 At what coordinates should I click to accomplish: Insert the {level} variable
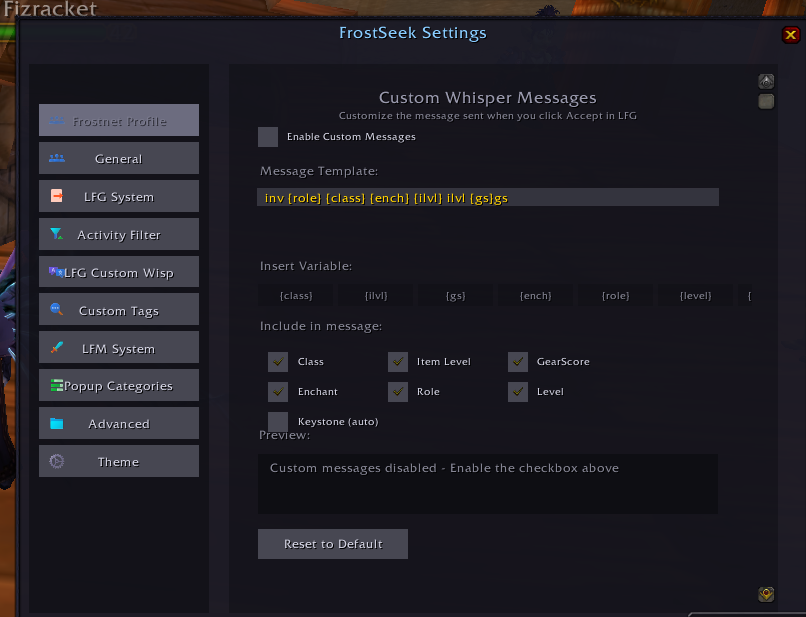695,296
